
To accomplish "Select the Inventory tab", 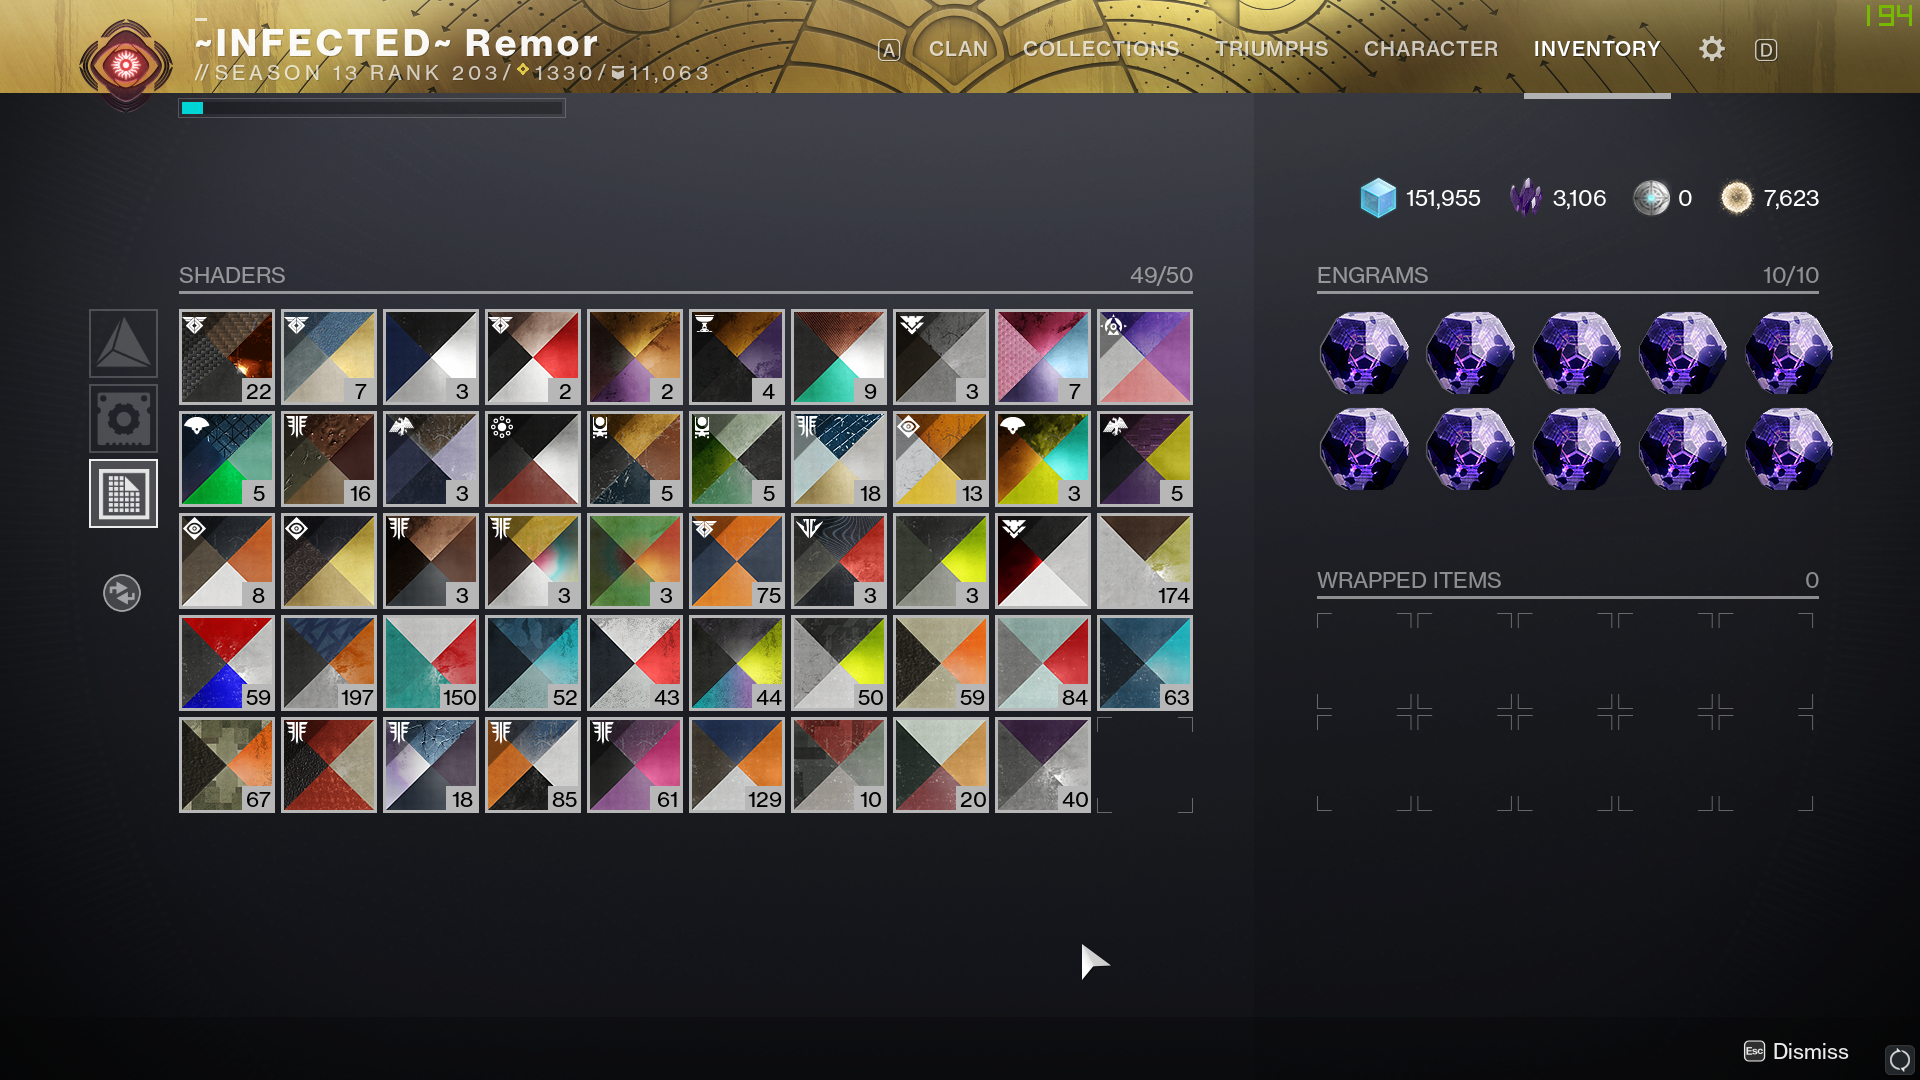I will [1597, 49].
